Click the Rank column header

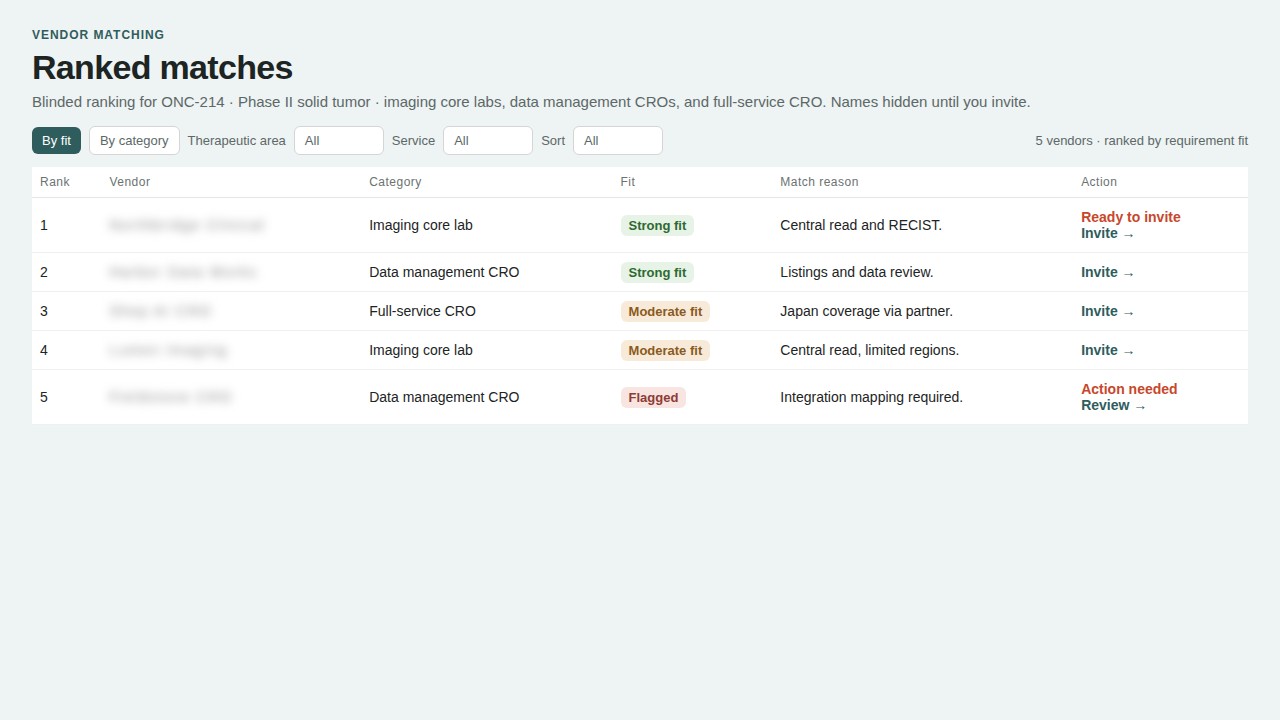pos(55,182)
